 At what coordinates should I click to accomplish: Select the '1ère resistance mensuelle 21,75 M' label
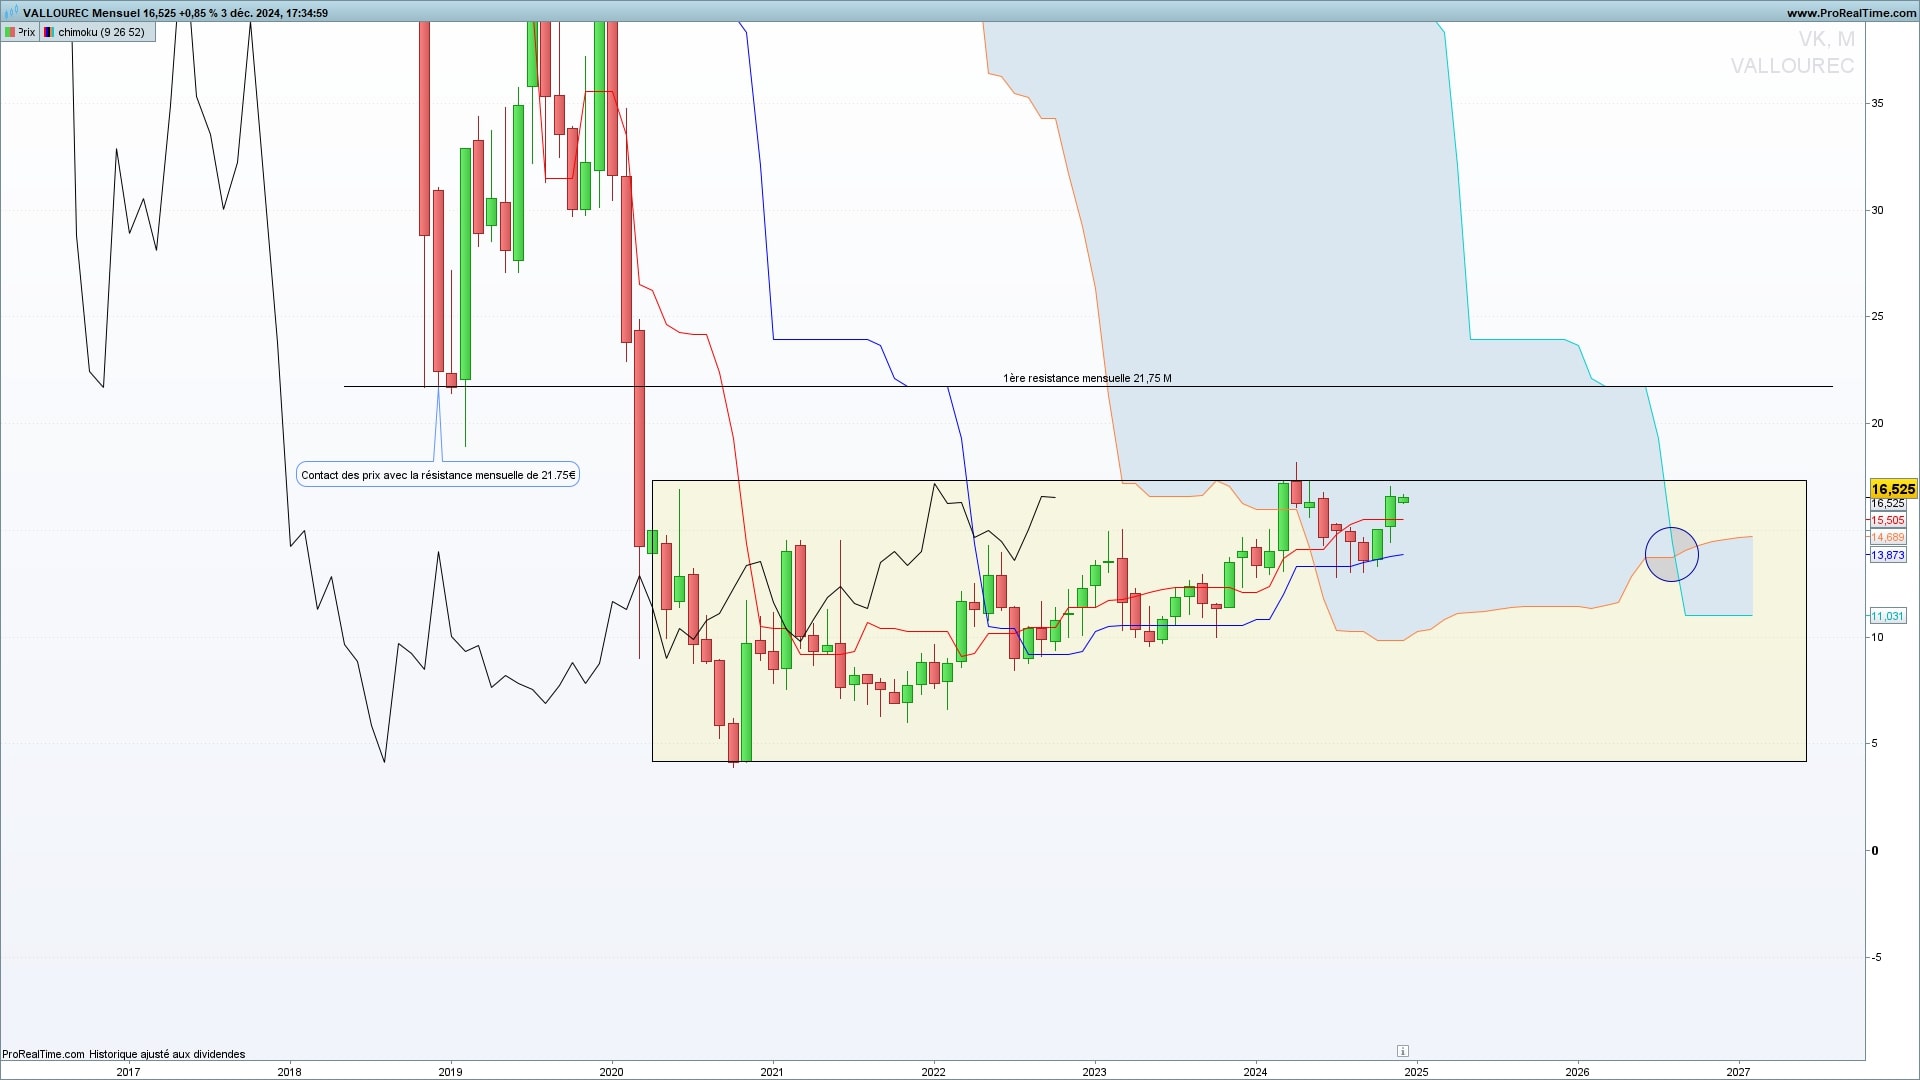(x=1087, y=378)
